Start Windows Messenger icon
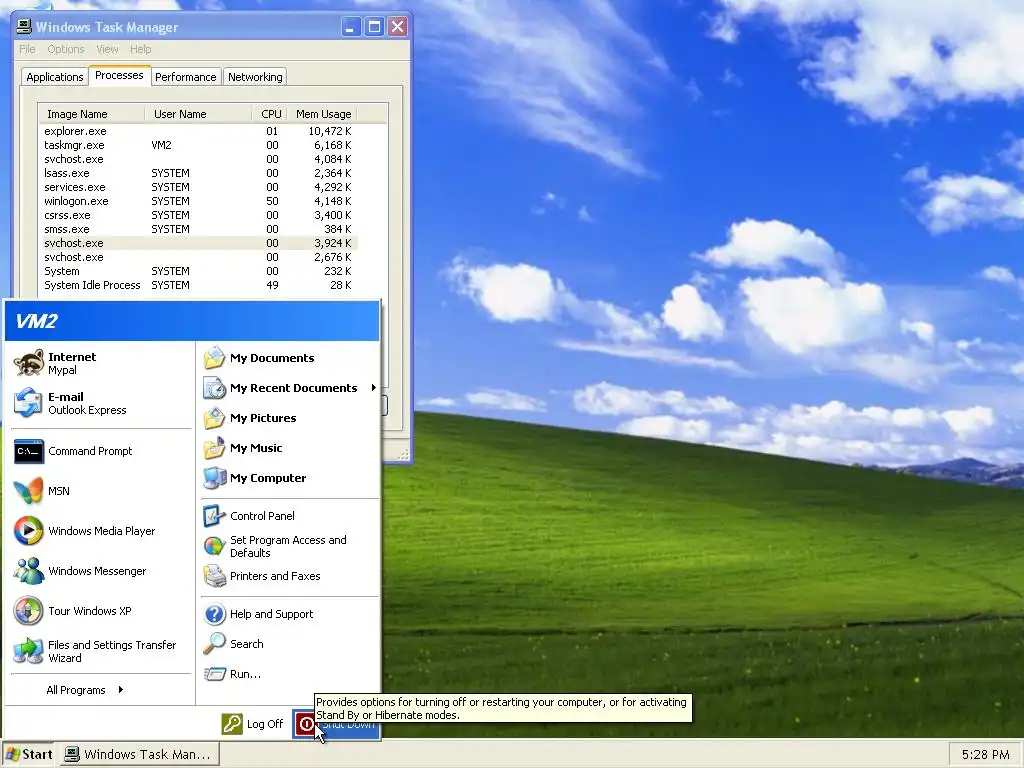This screenshot has height=768, width=1024. pos(29,571)
